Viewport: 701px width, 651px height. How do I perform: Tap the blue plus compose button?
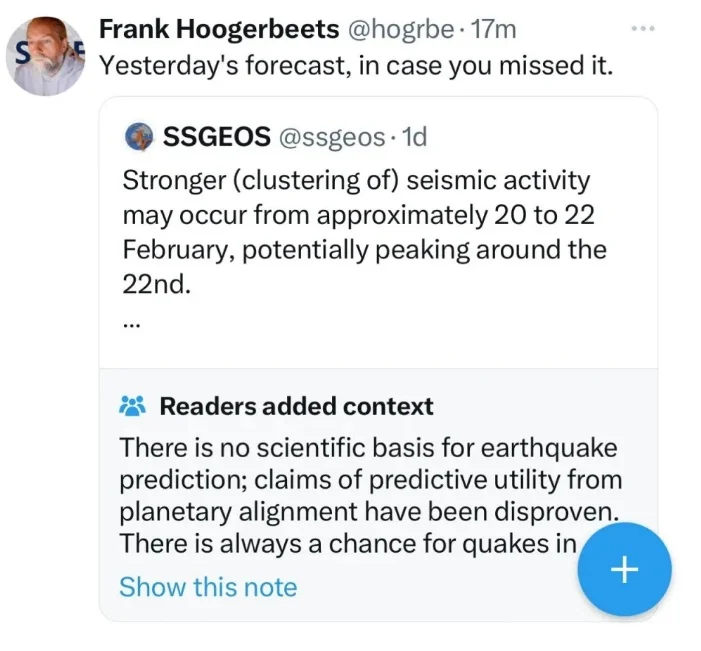tap(624, 569)
